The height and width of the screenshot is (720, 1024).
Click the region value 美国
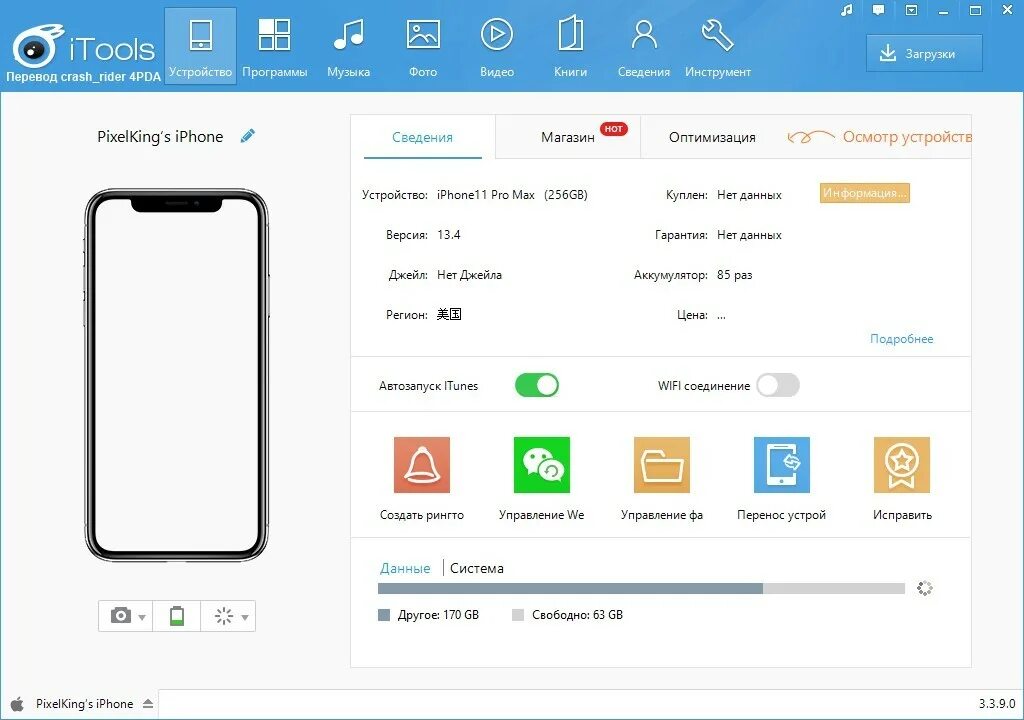coord(449,314)
